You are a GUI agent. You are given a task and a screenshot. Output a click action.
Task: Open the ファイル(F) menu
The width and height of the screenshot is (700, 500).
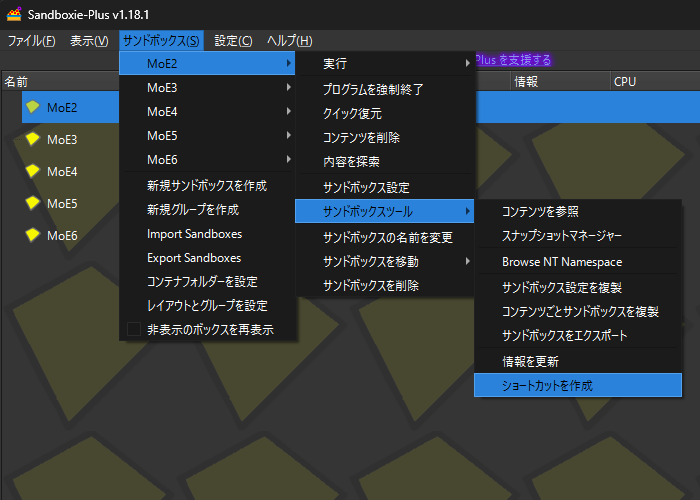tap(31, 41)
